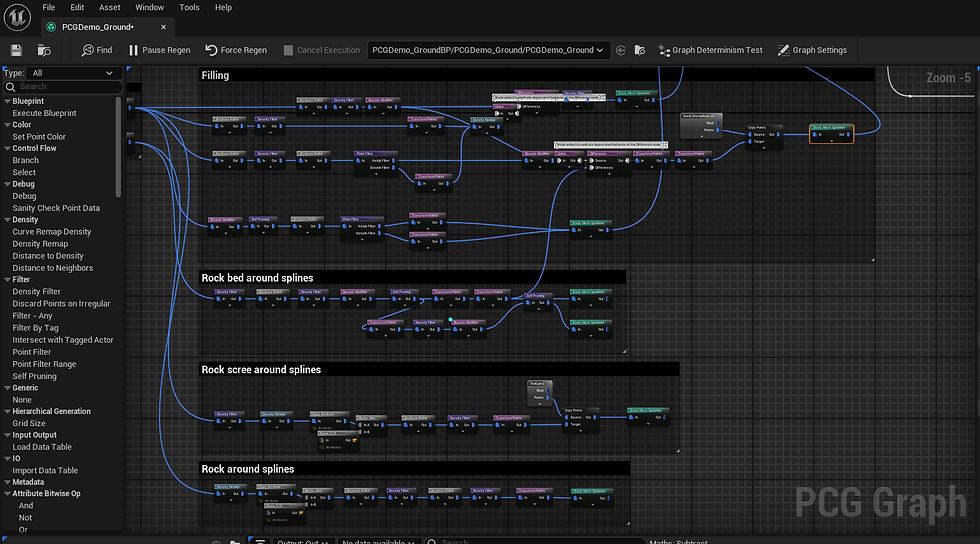Collapse the Input Output category
This screenshot has width=980, height=544.
click(x=8, y=435)
